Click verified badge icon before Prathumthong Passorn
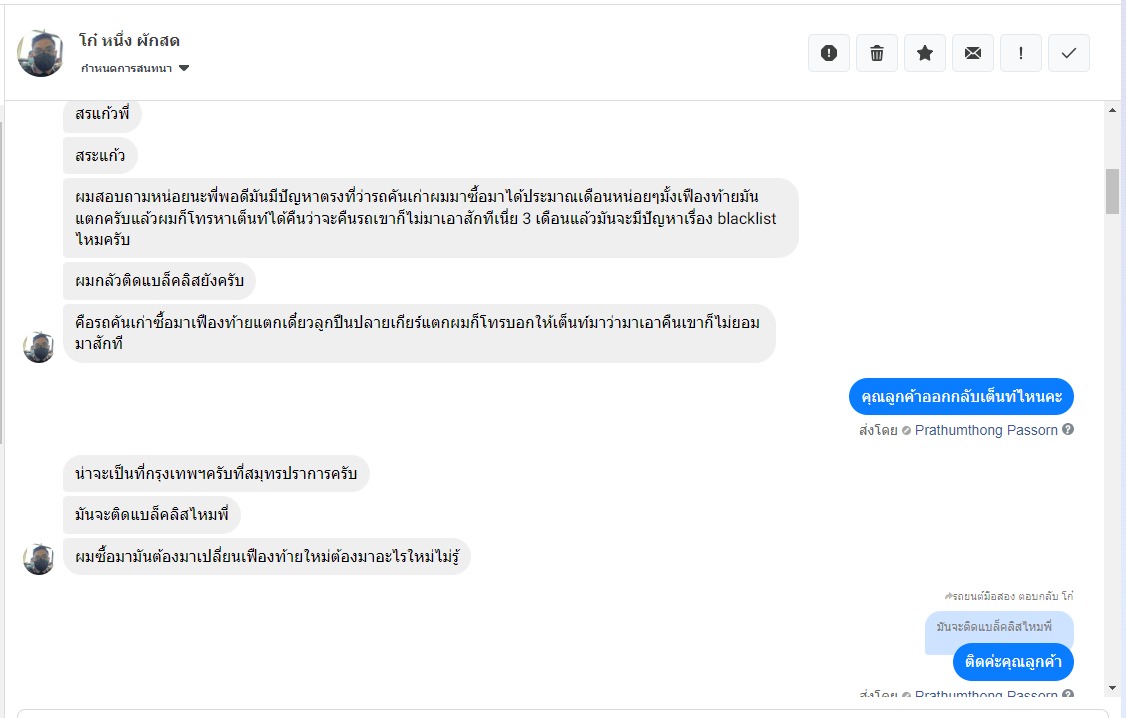Screen dimensions: 1126x718 coord(906,431)
